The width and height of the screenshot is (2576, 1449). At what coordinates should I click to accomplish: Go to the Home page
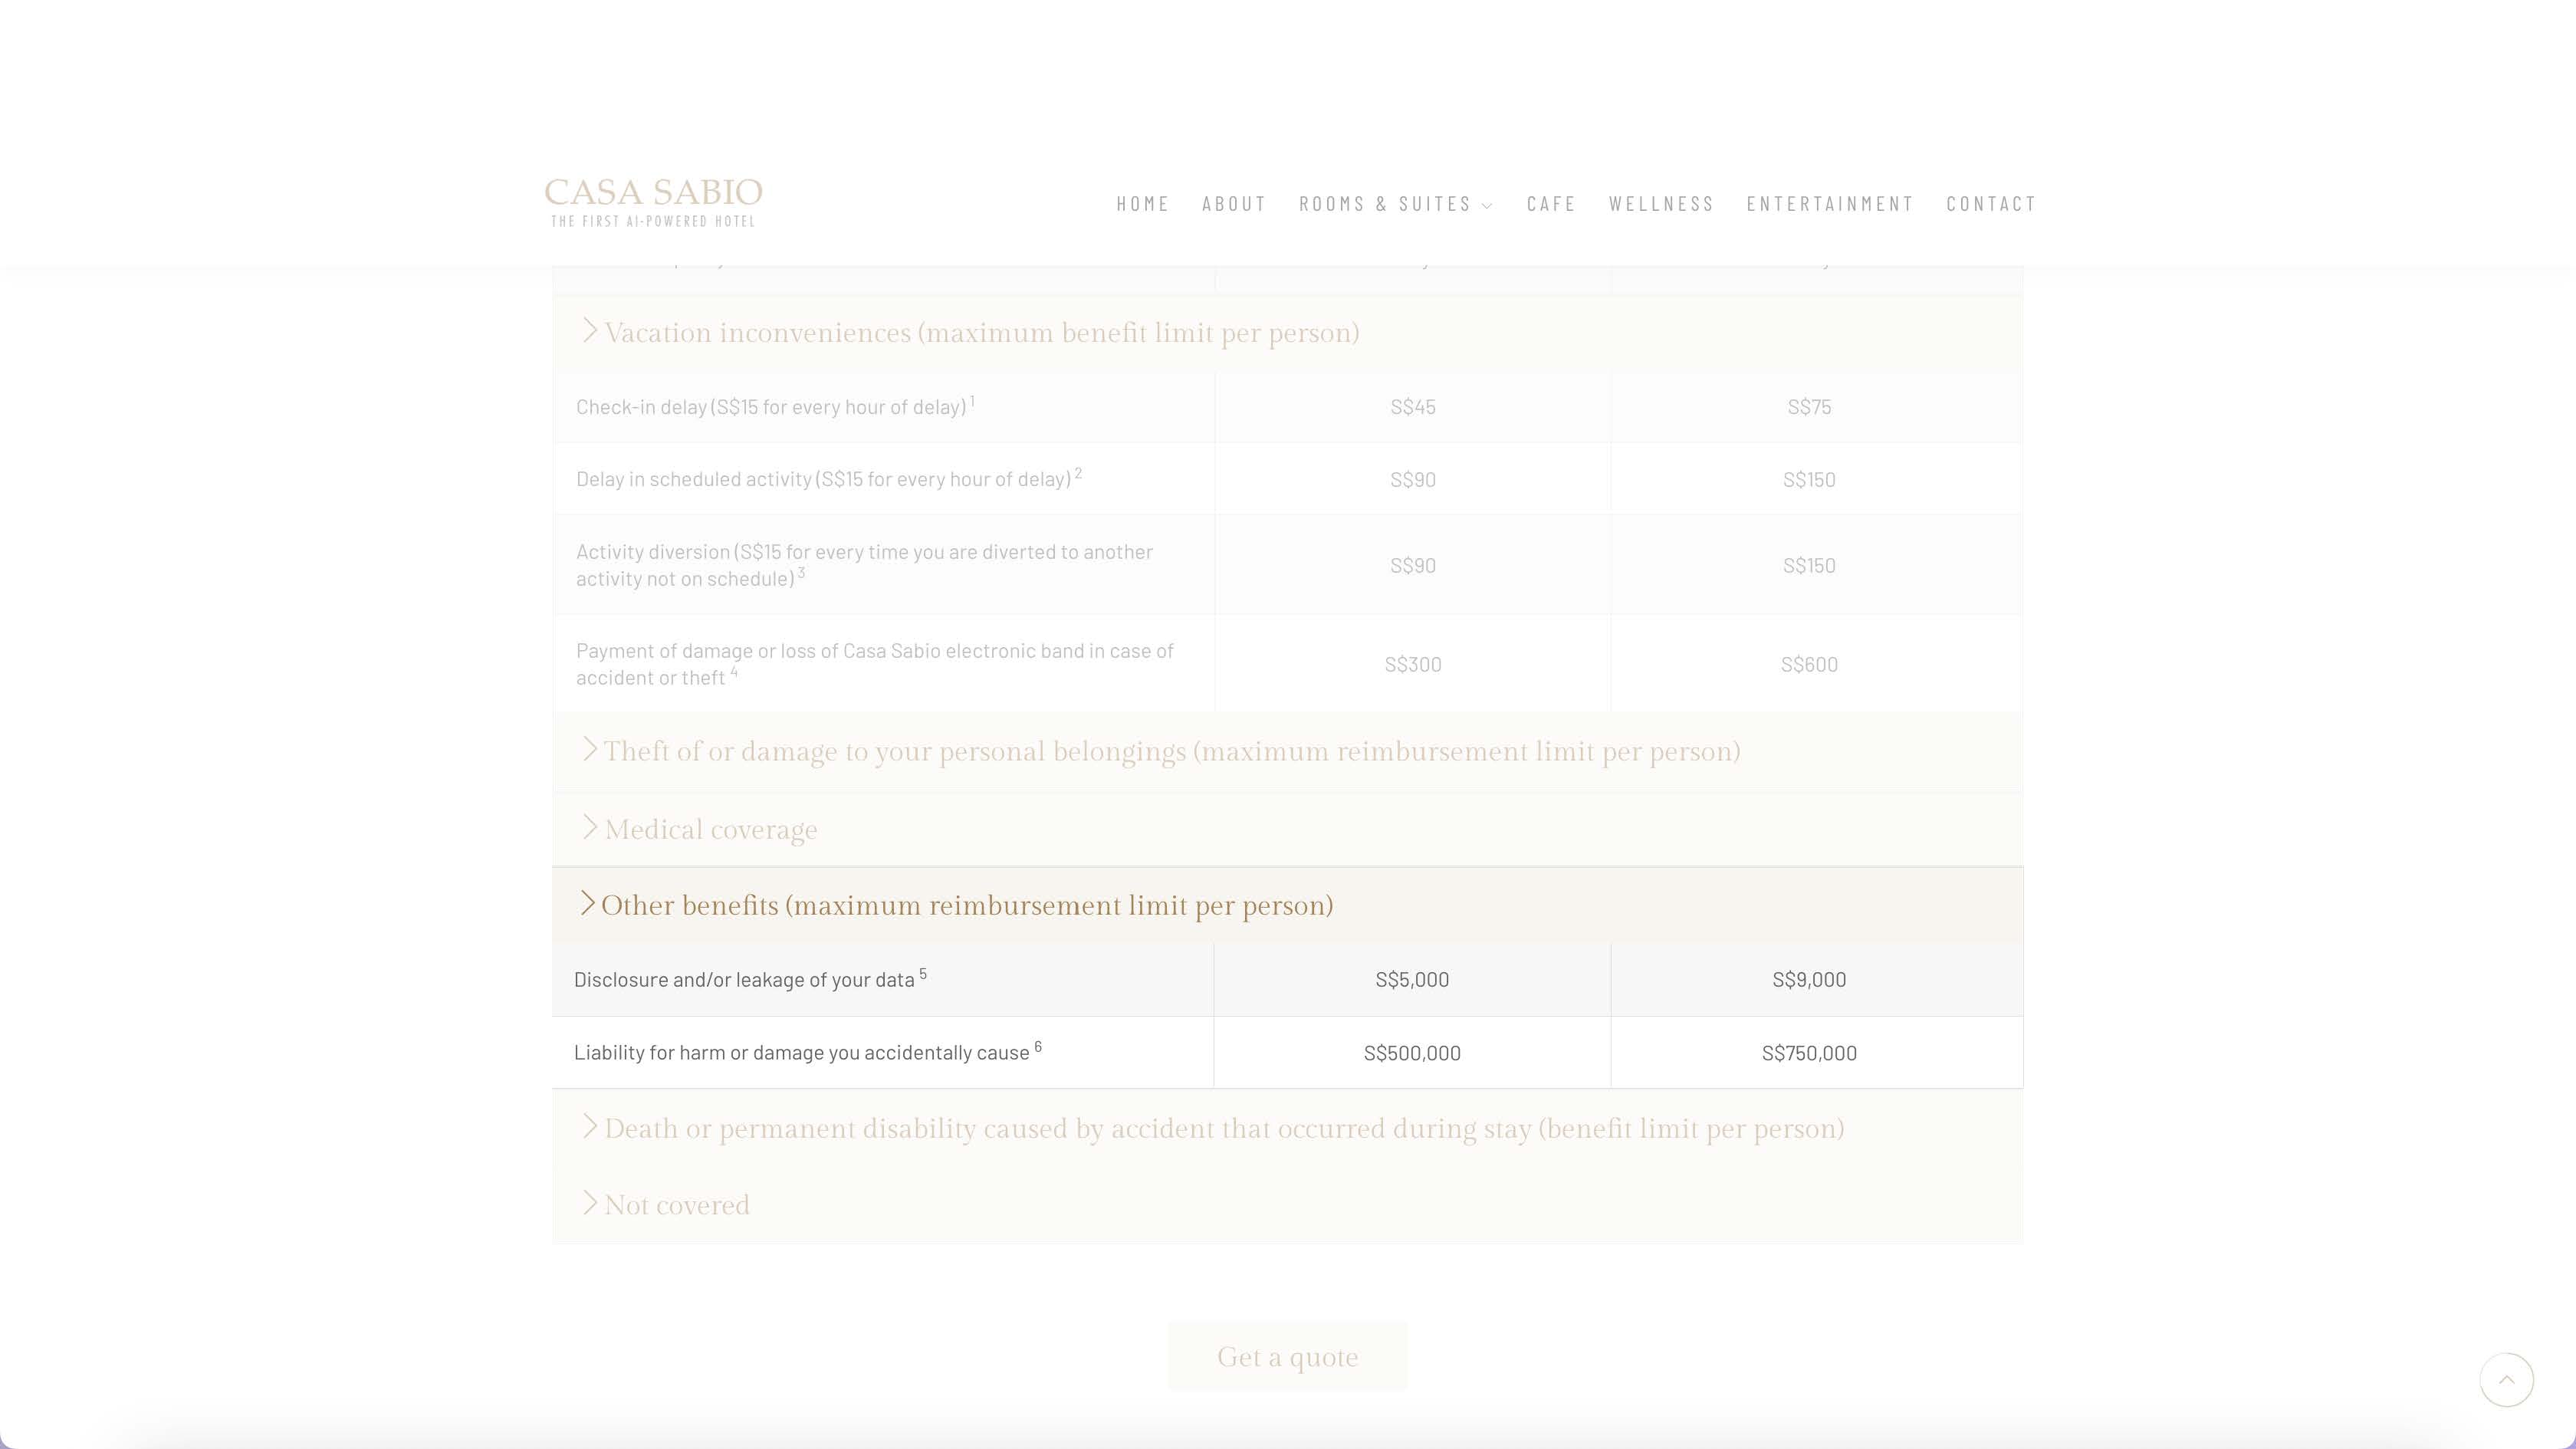pyautogui.click(x=1142, y=204)
